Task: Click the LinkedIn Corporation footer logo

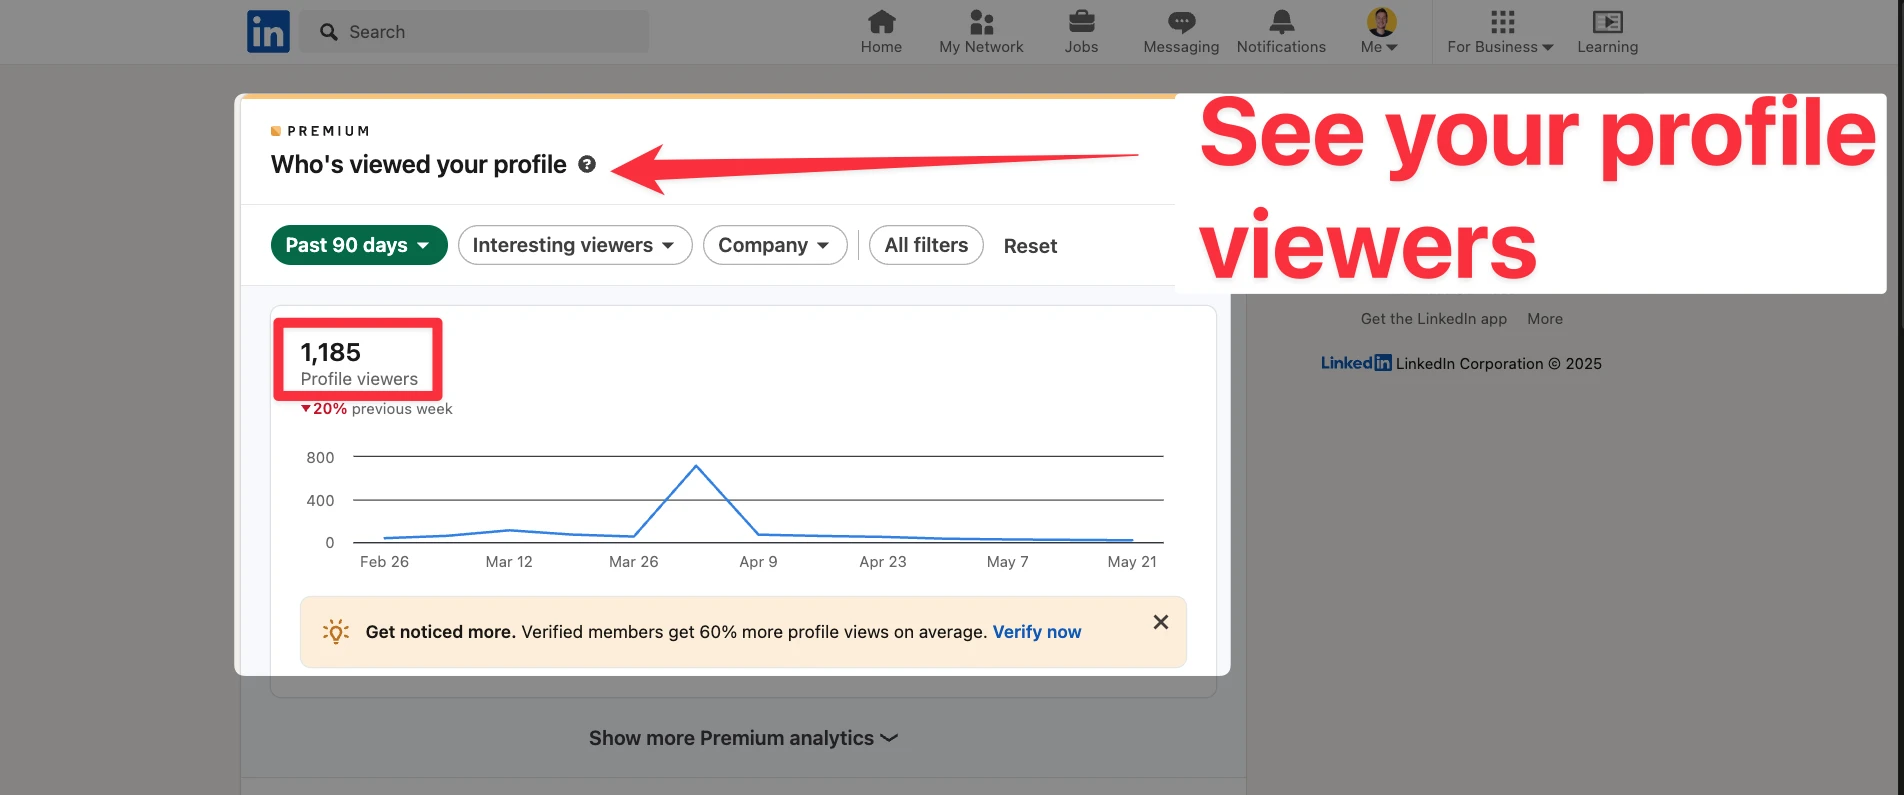Action: [1356, 363]
